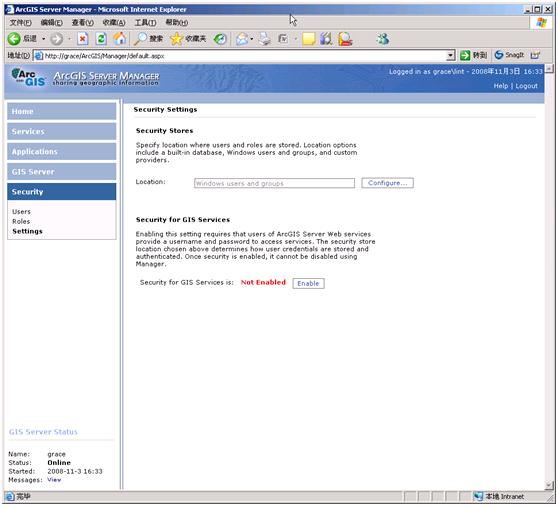The width and height of the screenshot is (558, 507).
Task: Click the 'Online' status value
Action: [59, 463]
